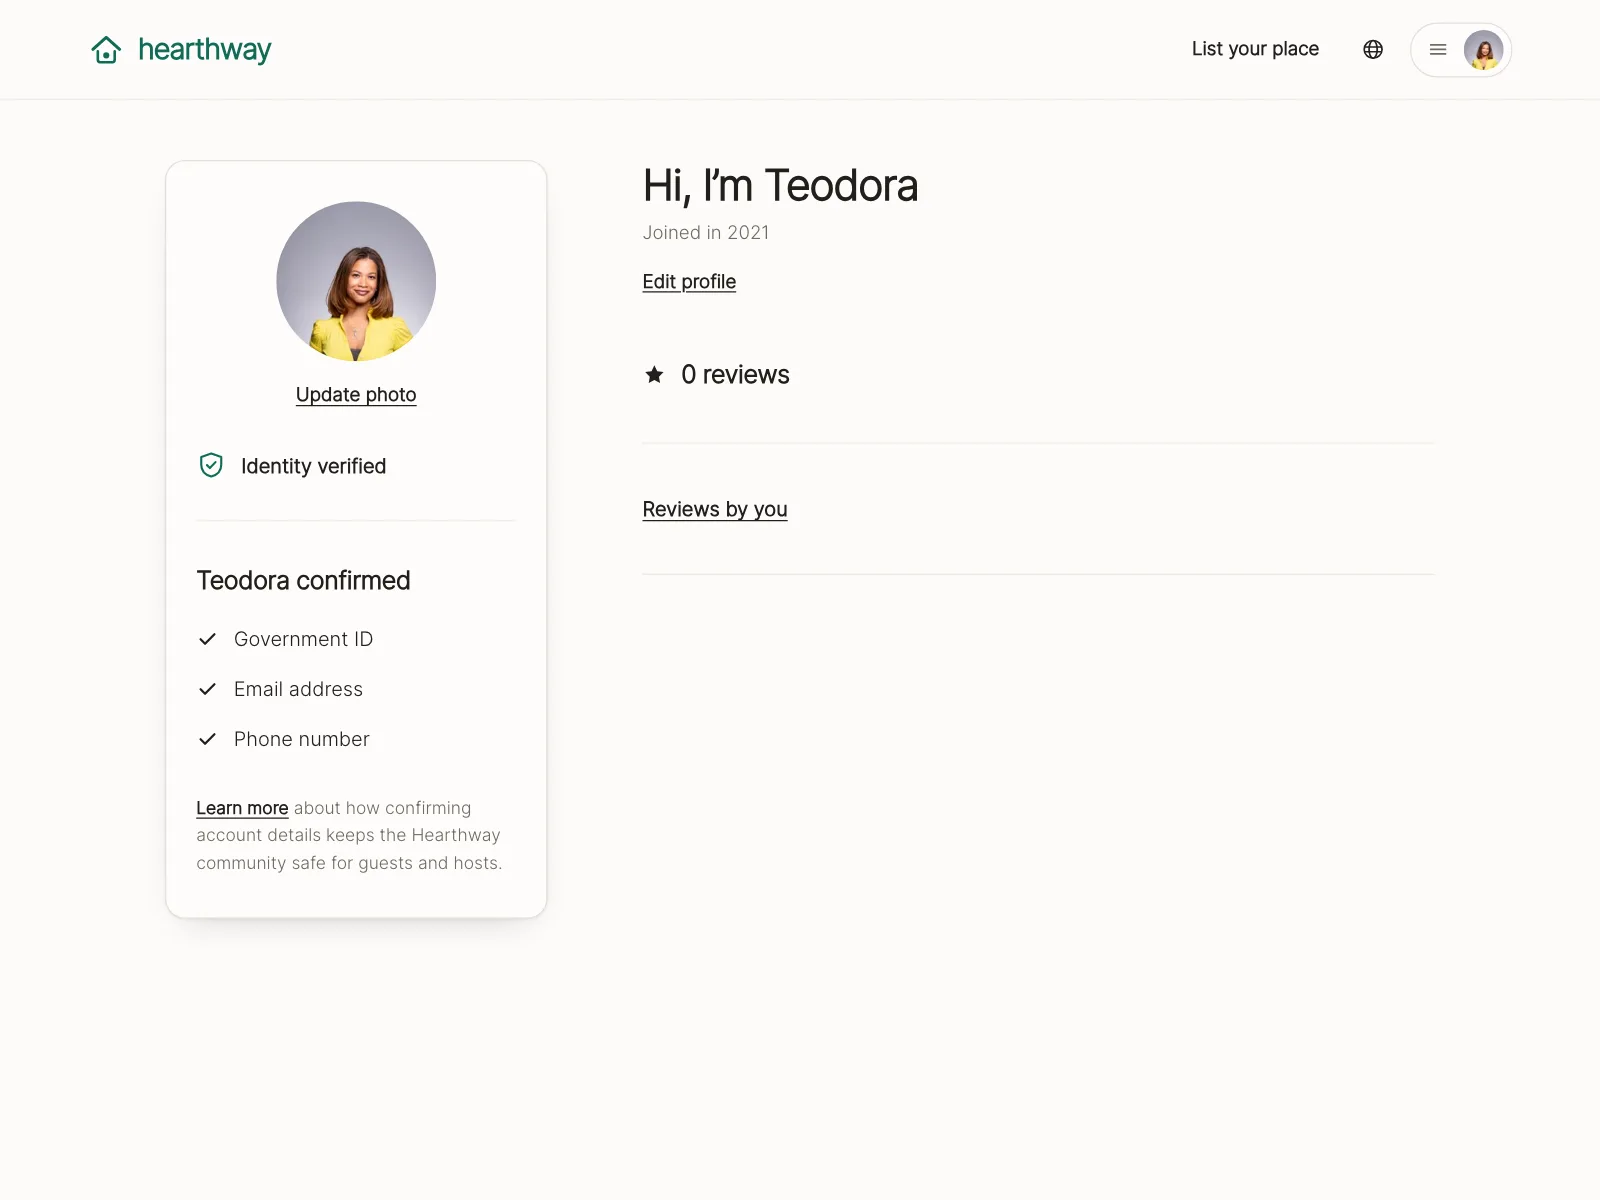Viewport: 1600px width, 1200px height.
Task: Click the Learn more link
Action: tap(242, 808)
